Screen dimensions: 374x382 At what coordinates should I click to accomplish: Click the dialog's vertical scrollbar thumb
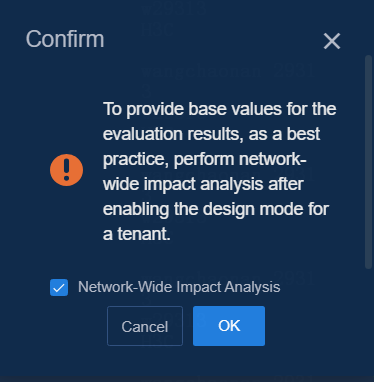pos(368,162)
